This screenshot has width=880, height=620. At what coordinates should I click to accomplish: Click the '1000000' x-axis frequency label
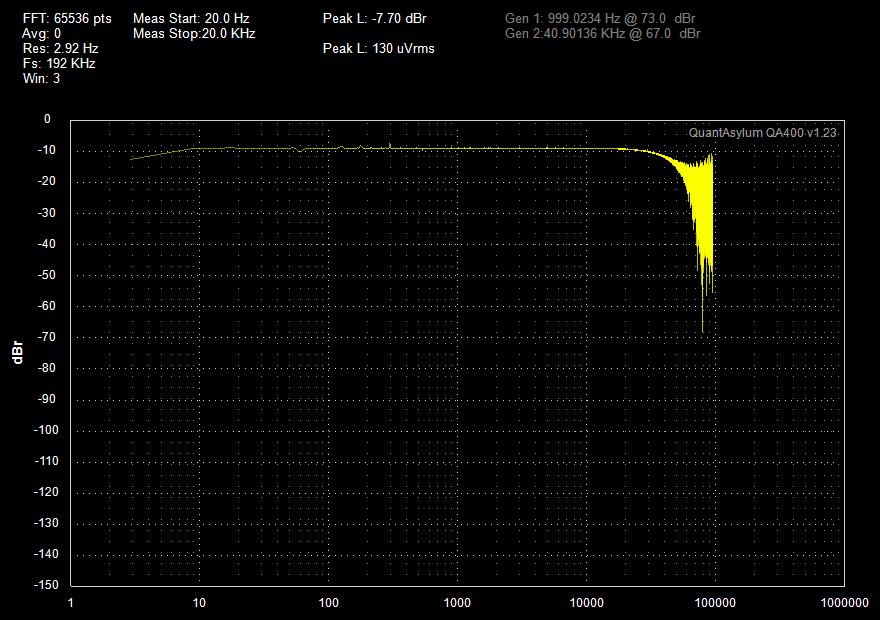click(844, 603)
